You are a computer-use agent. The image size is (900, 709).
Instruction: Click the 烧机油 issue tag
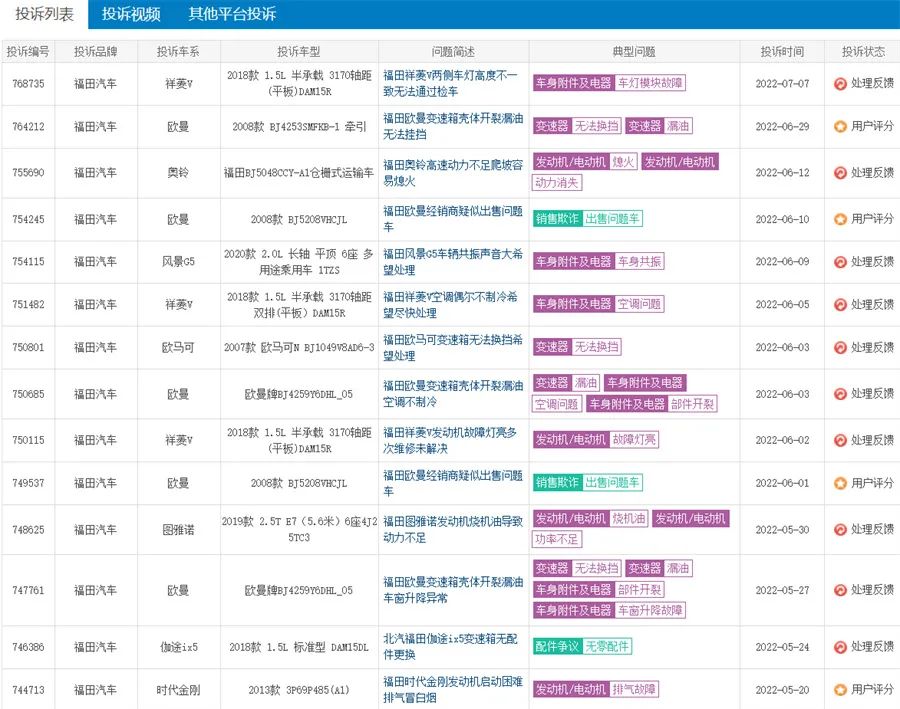[629, 519]
